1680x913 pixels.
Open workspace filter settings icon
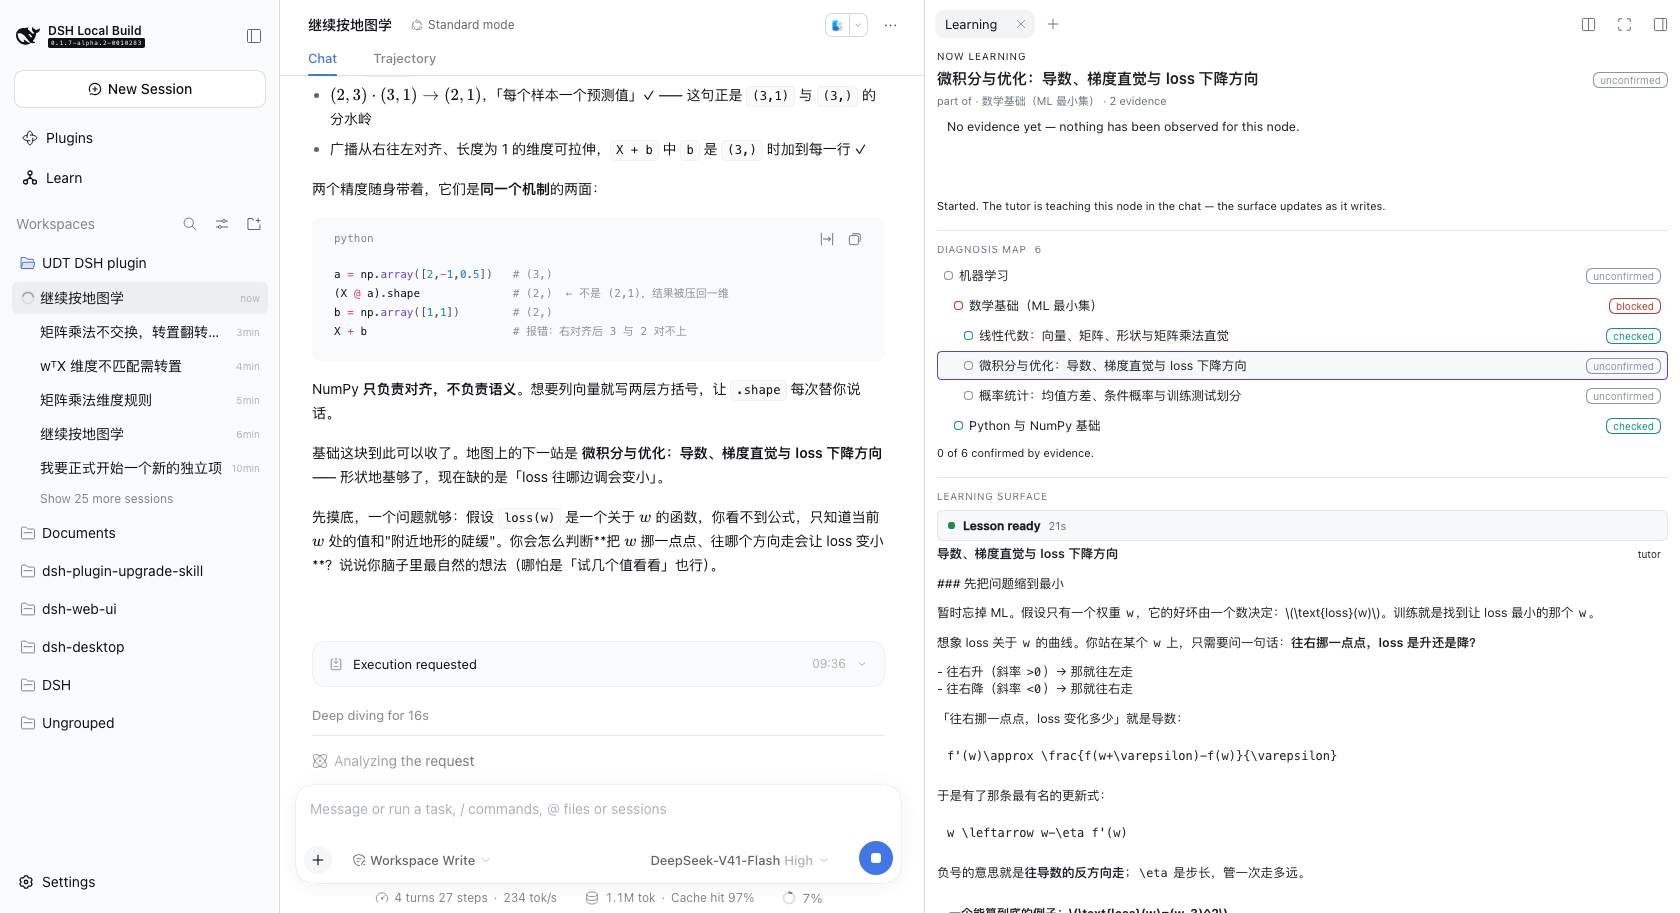click(x=222, y=224)
